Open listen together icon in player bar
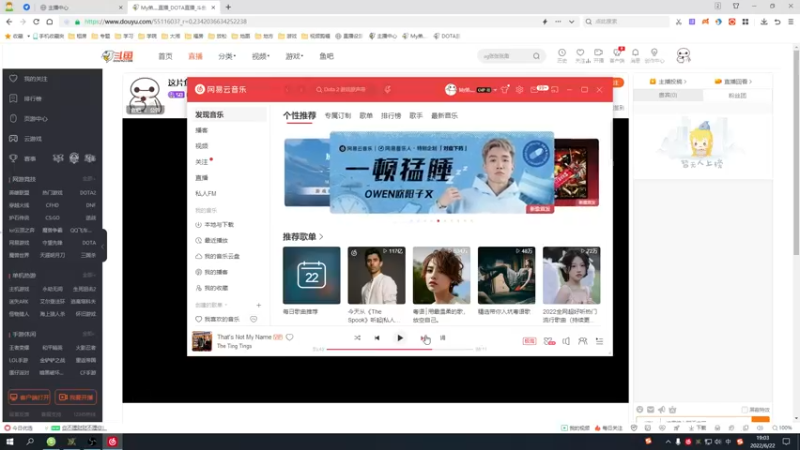Image resolution: width=800 pixels, height=450 pixels. (583, 341)
